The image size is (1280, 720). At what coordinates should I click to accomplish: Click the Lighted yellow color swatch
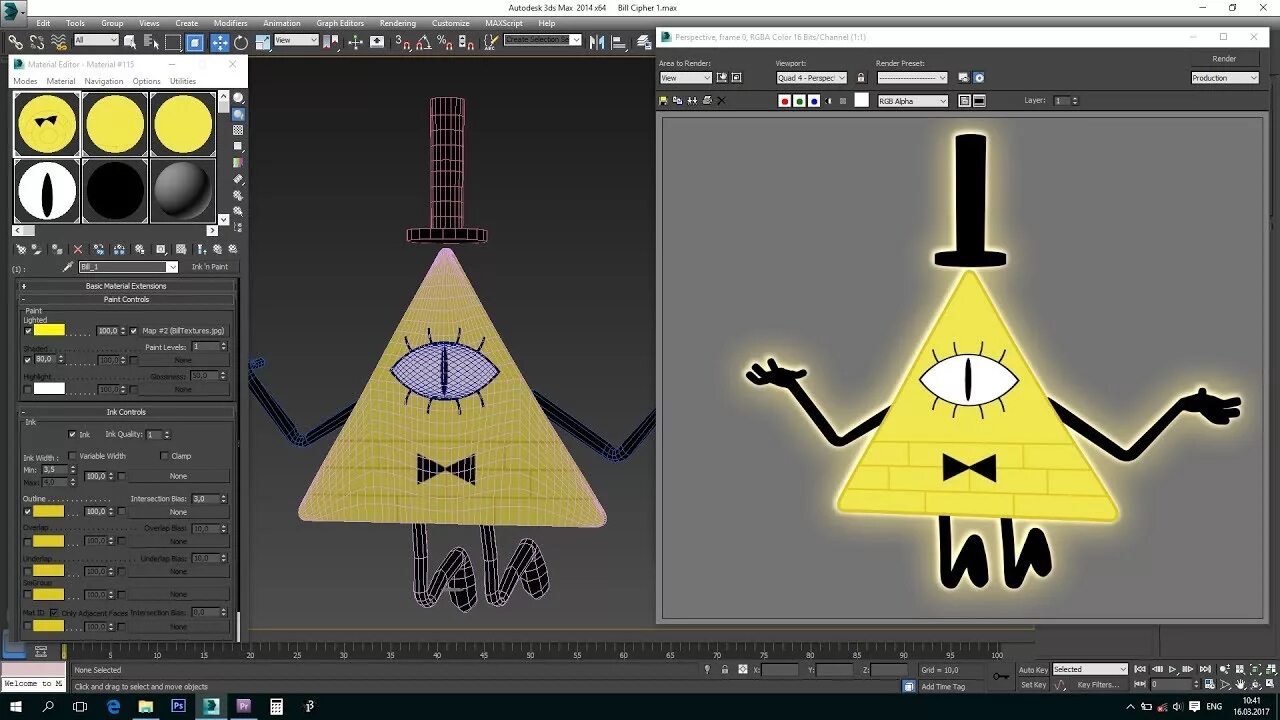[49, 330]
